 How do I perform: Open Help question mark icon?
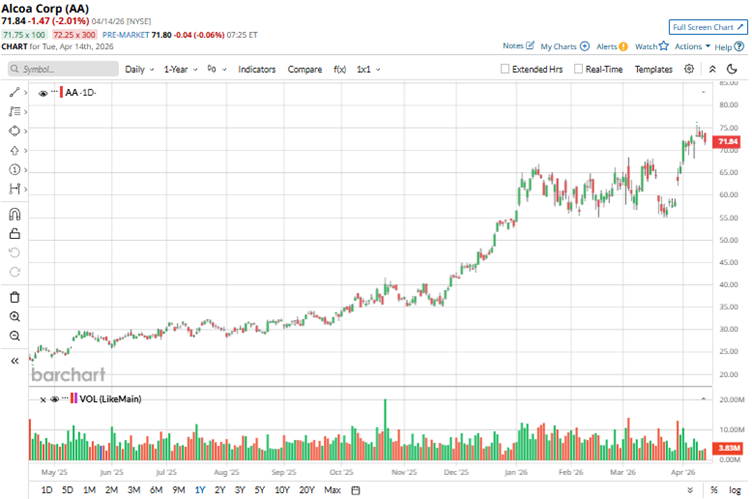pos(739,47)
